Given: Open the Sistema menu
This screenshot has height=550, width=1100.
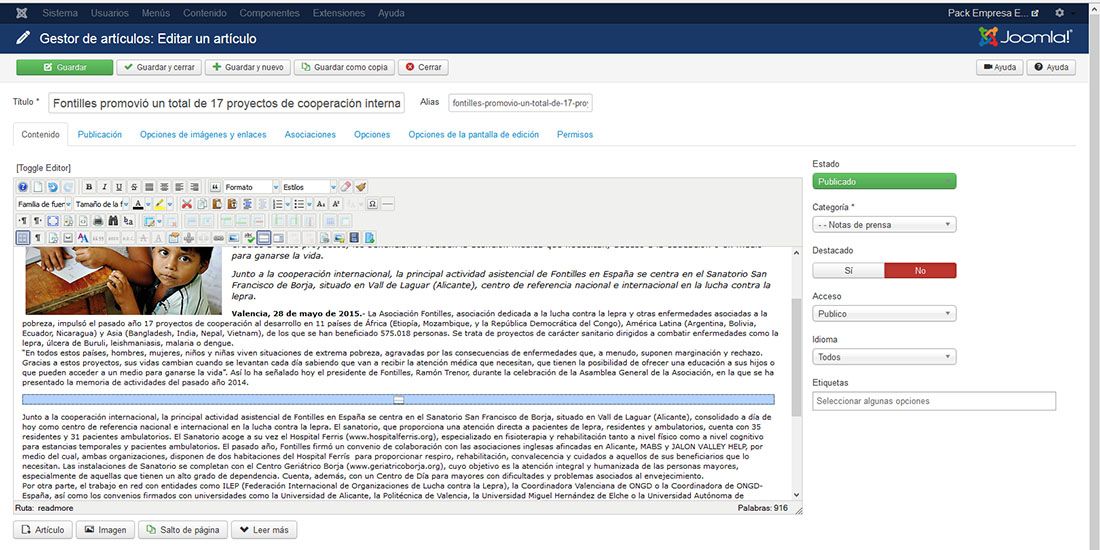Looking at the screenshot, I should [60, 13].
